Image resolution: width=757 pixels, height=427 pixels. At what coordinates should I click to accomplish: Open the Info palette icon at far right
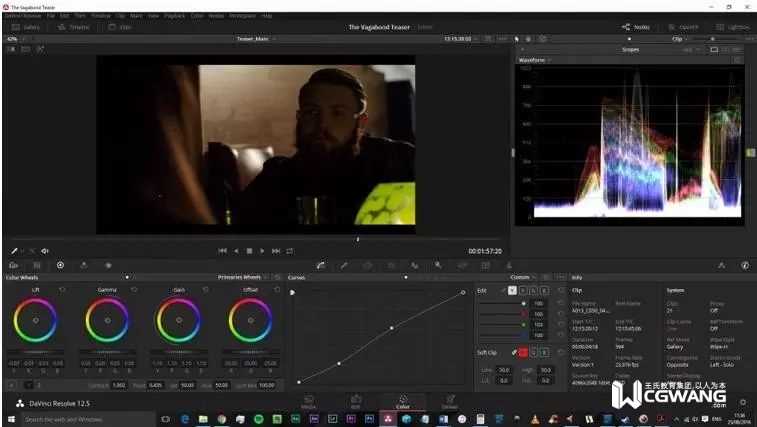click(x=745, y=265)
